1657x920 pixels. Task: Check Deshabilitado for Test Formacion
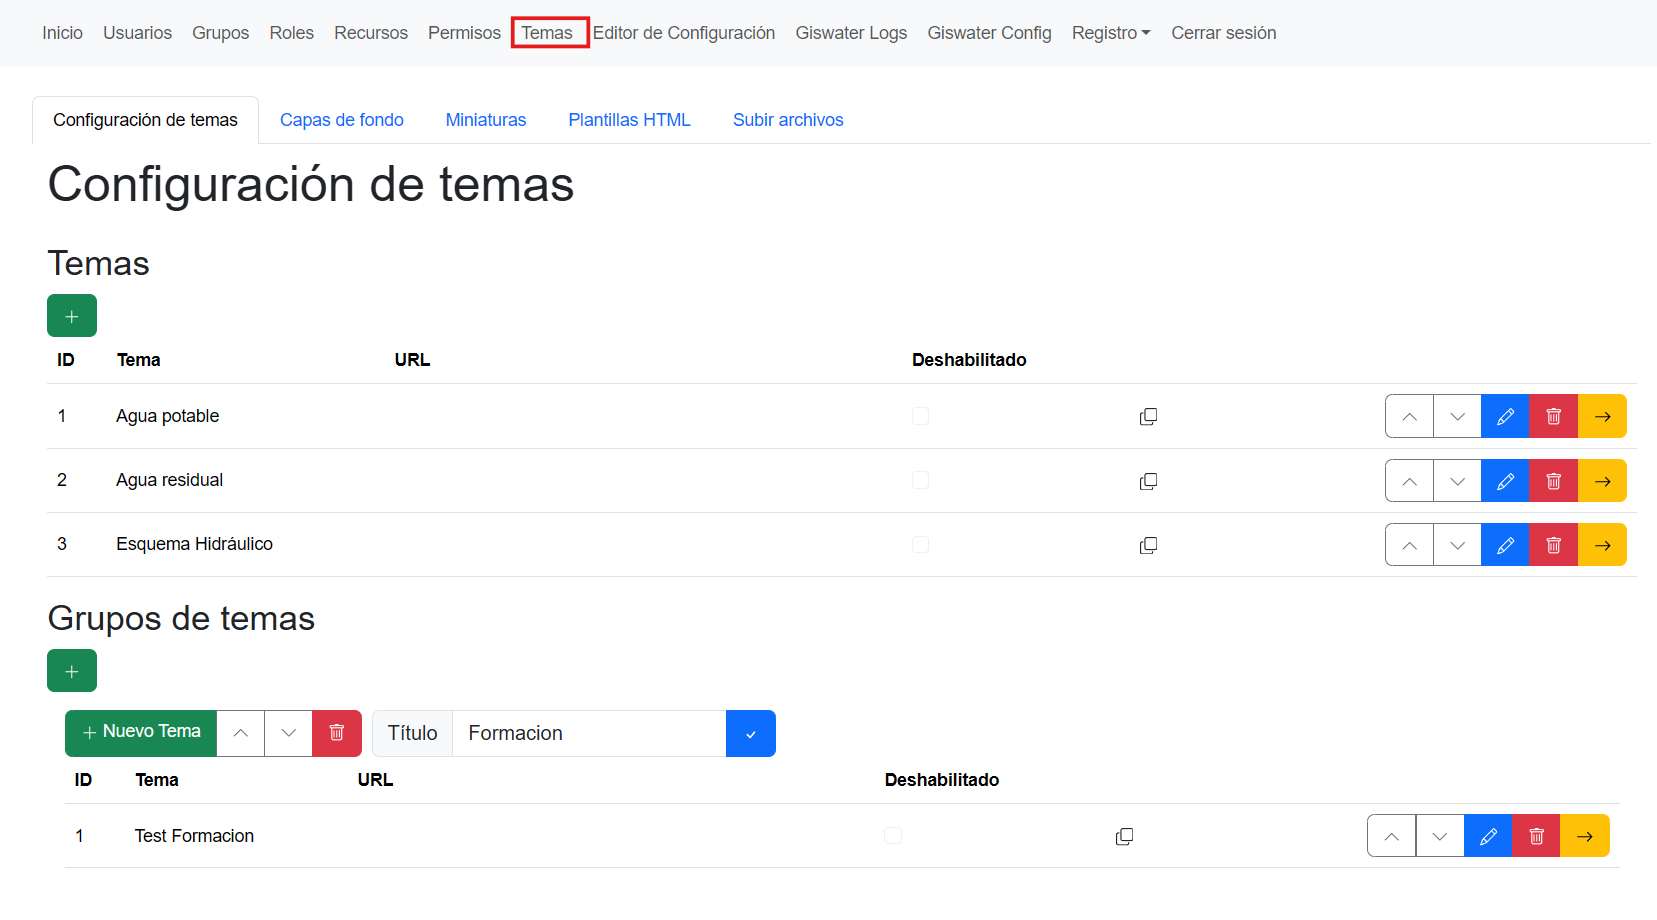(892, 835)
